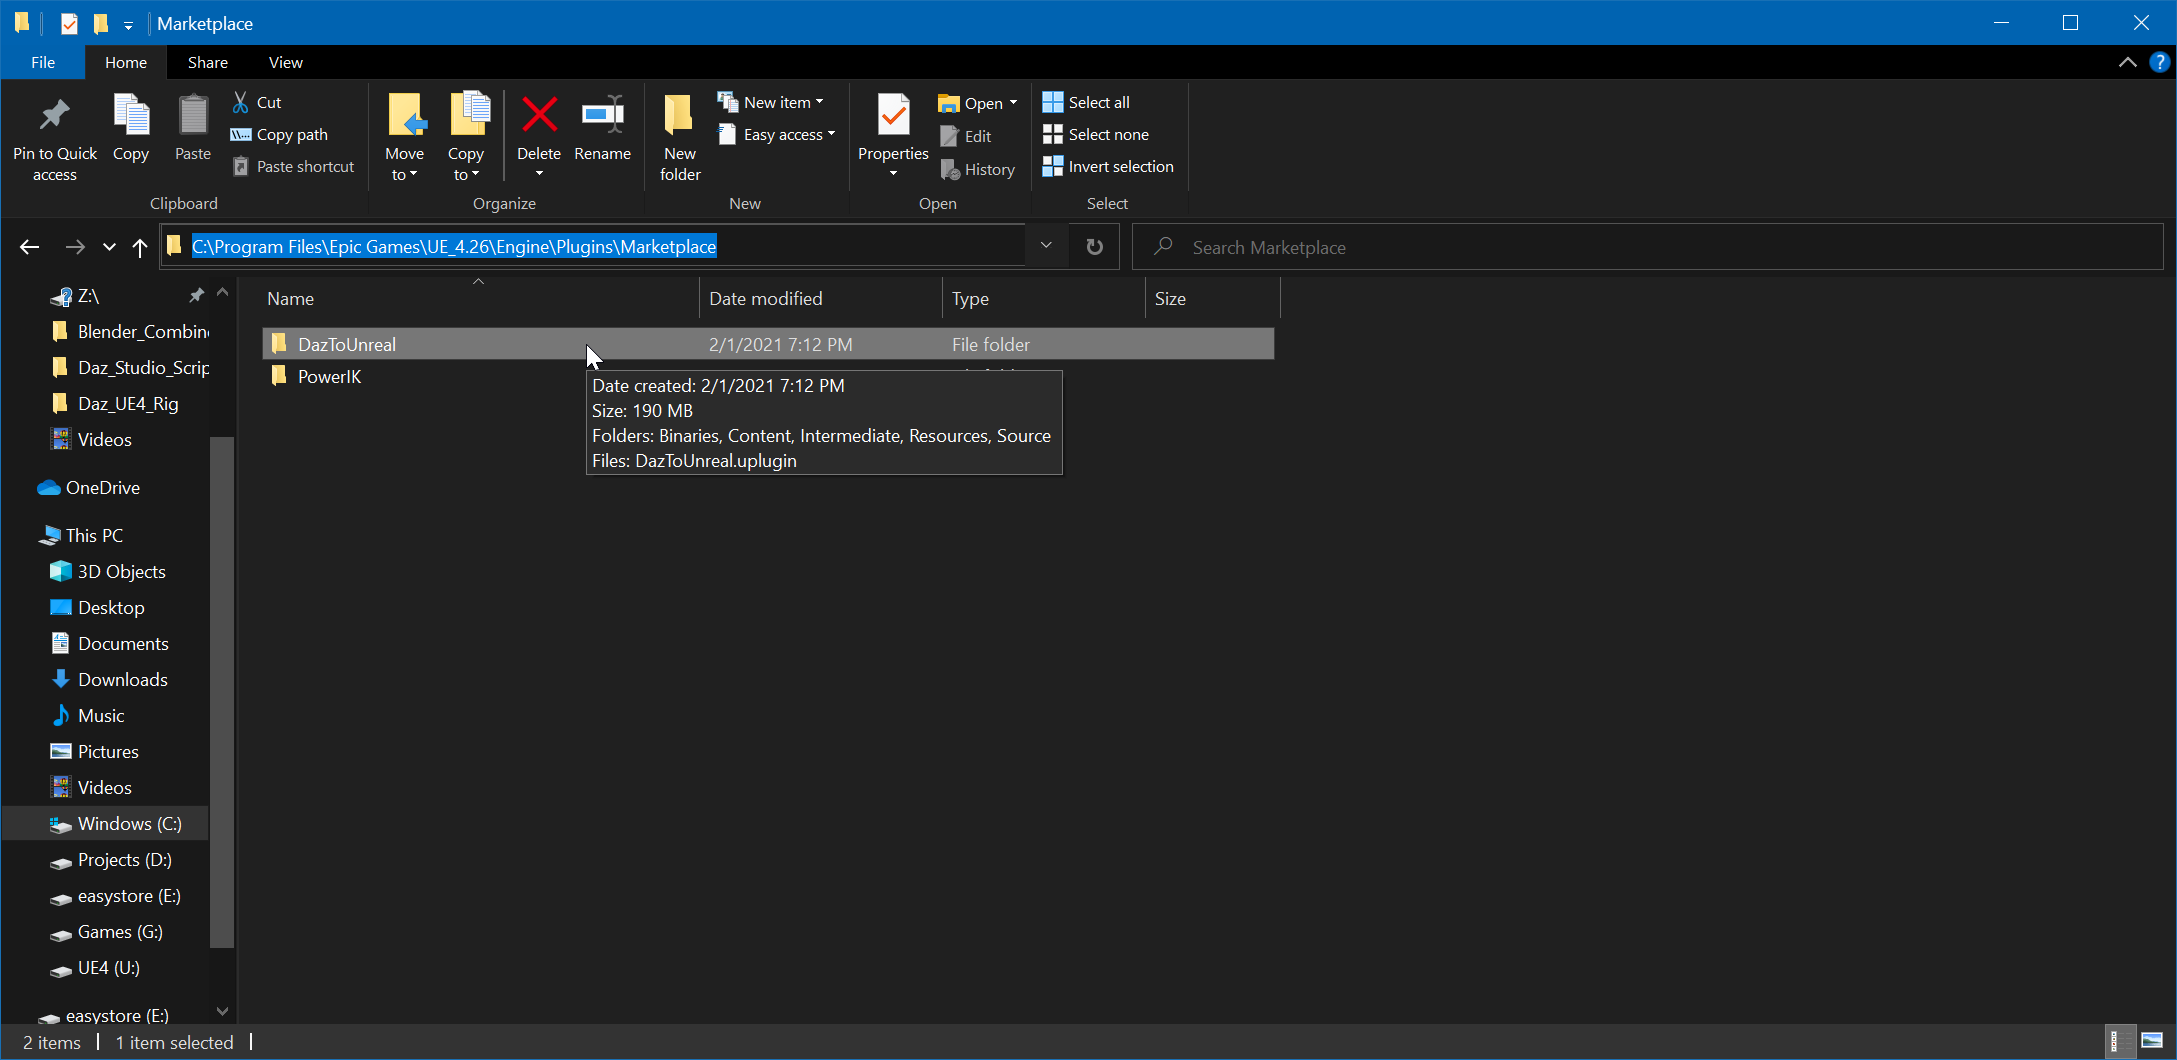2177x1060 pixels.
Task: Click the Pin to Quick access icon
Action: click(54, 116)
